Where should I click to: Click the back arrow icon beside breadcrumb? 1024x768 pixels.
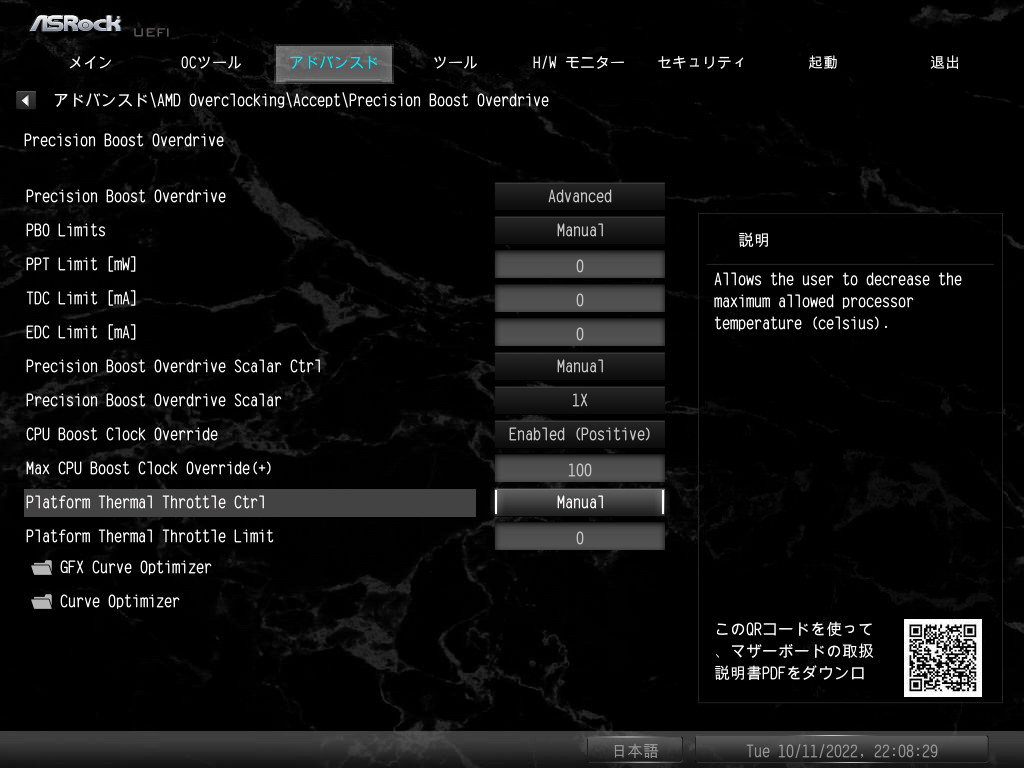pyautogui.click(x=25, y=100)
